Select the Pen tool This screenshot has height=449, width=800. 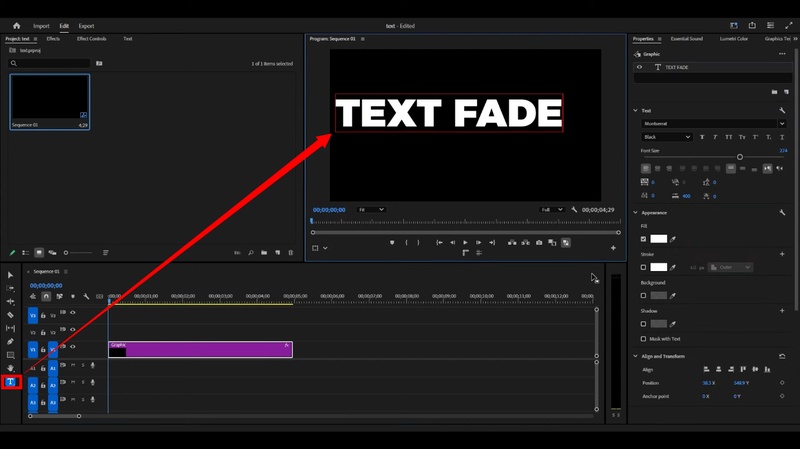pyautogui.click(x=11, y=342)
